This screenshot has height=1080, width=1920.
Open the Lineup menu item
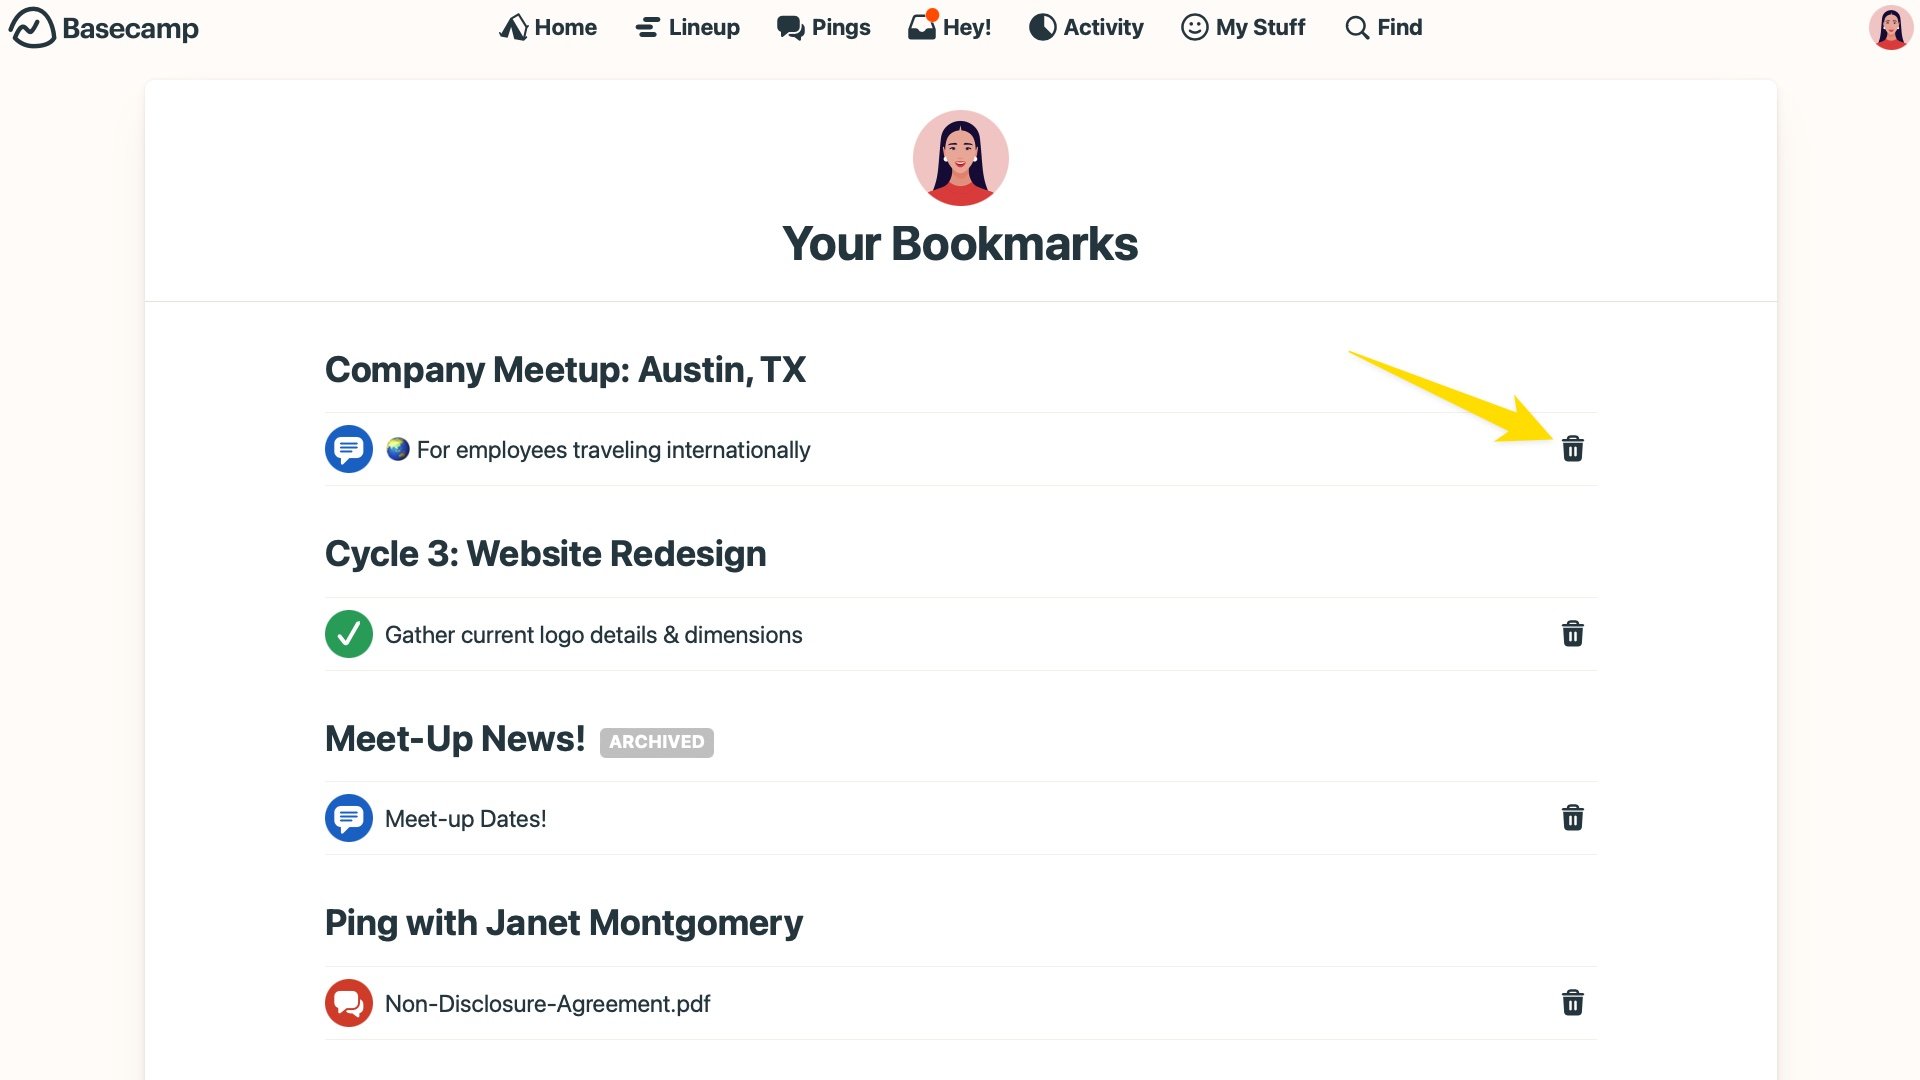tap(688, 28)
